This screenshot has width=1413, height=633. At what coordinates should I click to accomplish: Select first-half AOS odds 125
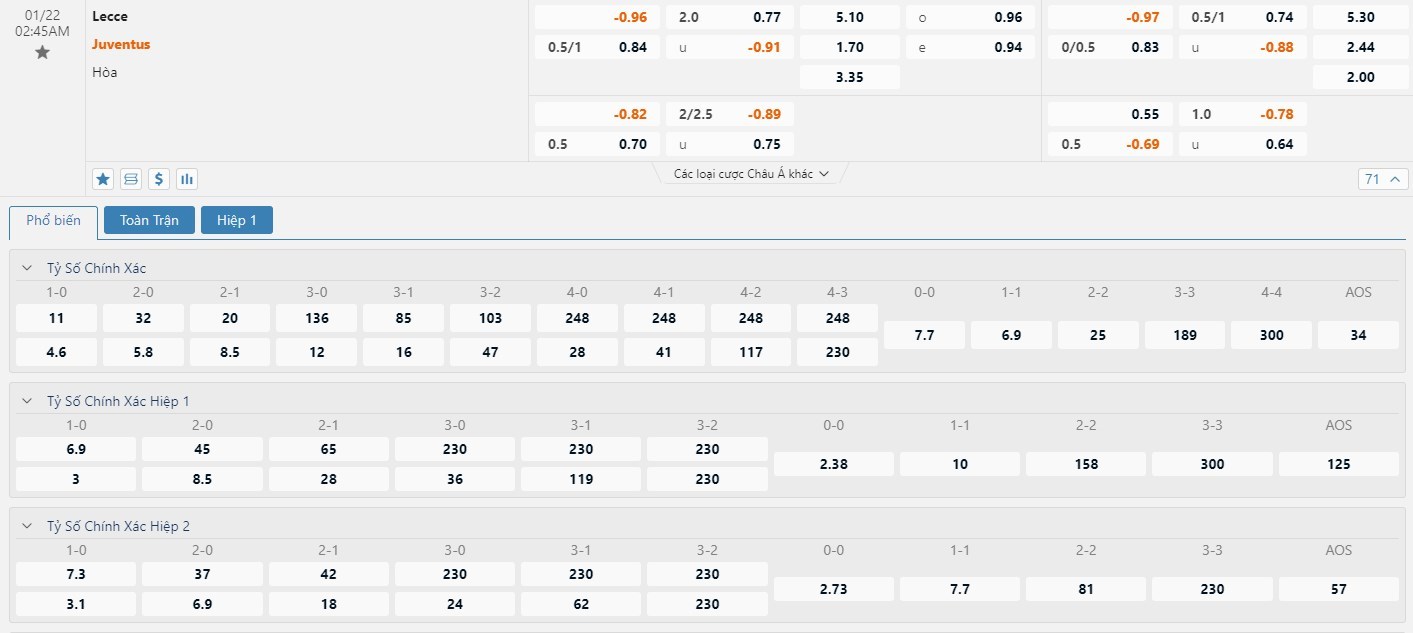pos(1338,464)
